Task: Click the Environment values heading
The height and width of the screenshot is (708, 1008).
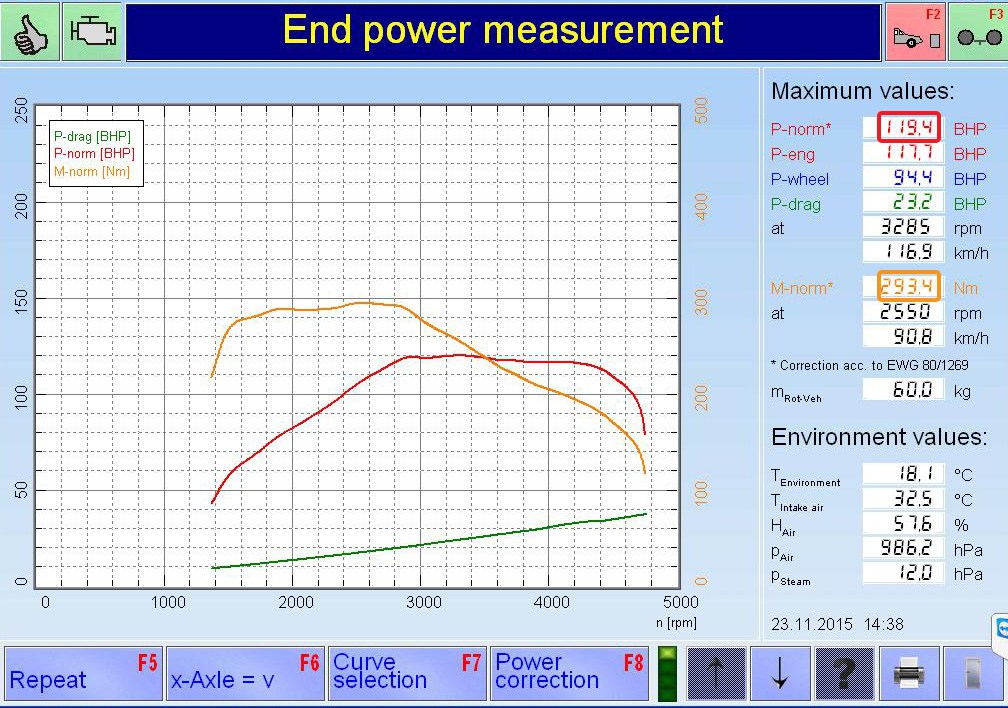Action: tap(879, 437)
